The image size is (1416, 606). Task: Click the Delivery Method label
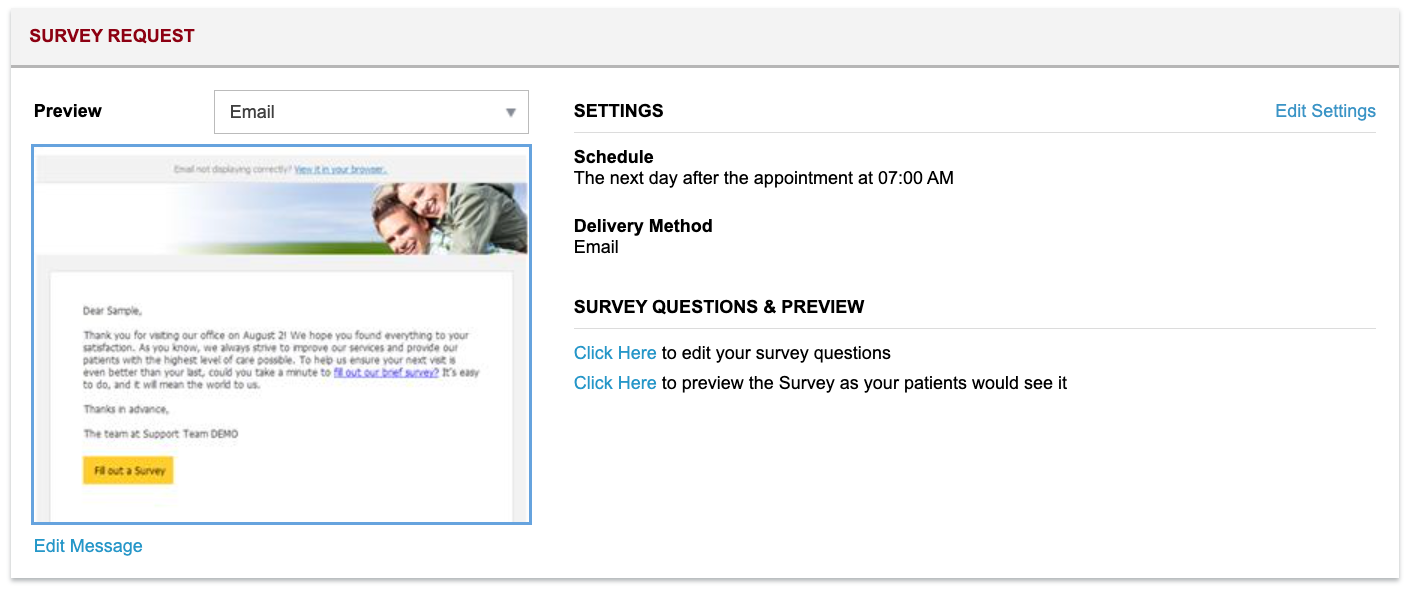(x=643, y=226)
